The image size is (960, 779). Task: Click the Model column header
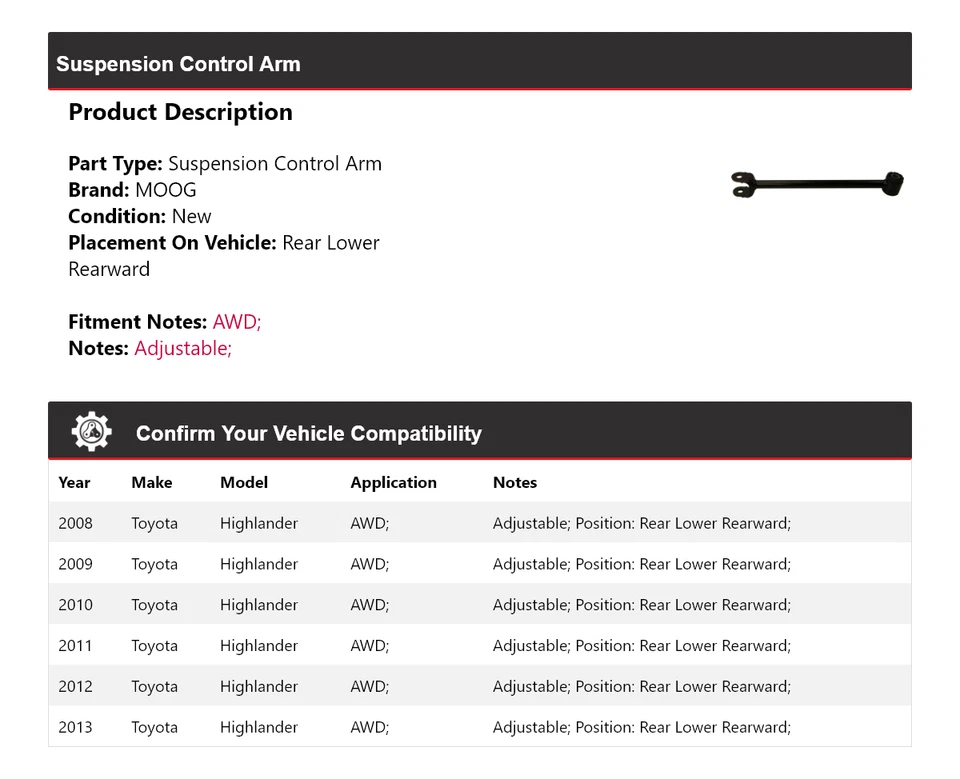[x=244, y=482]
